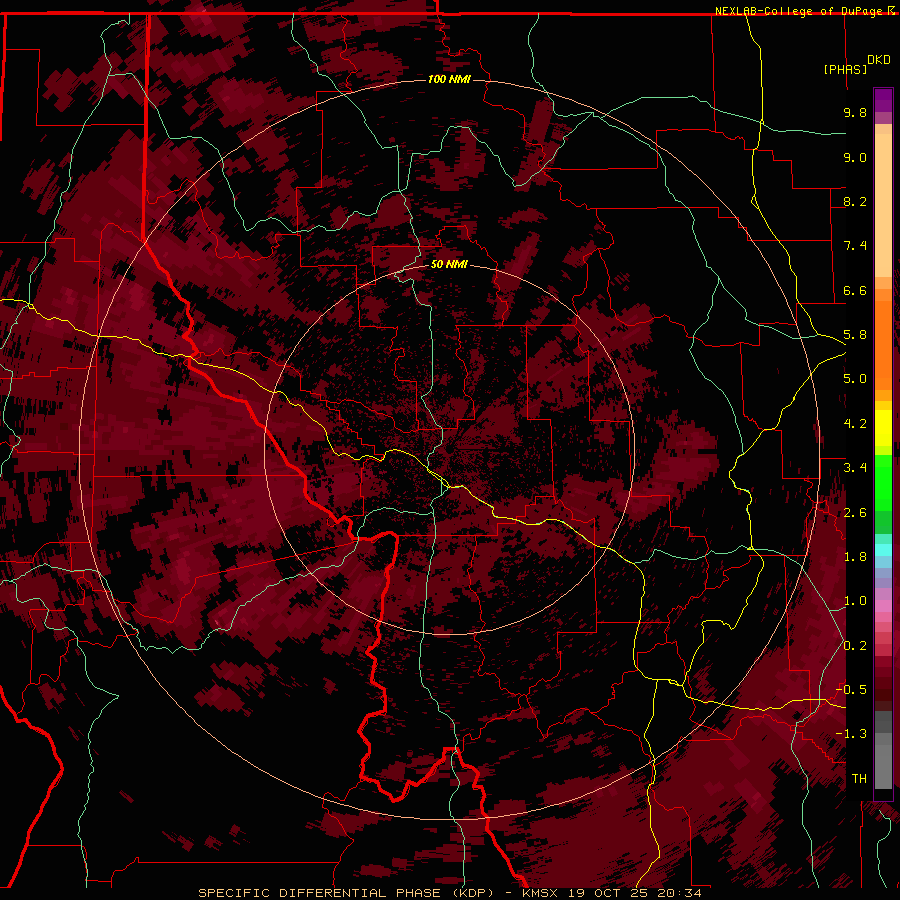The width and height of the screenshot is (900, 900).
Task: Click the KMSX radar station identifier
Action: [541, 893]
